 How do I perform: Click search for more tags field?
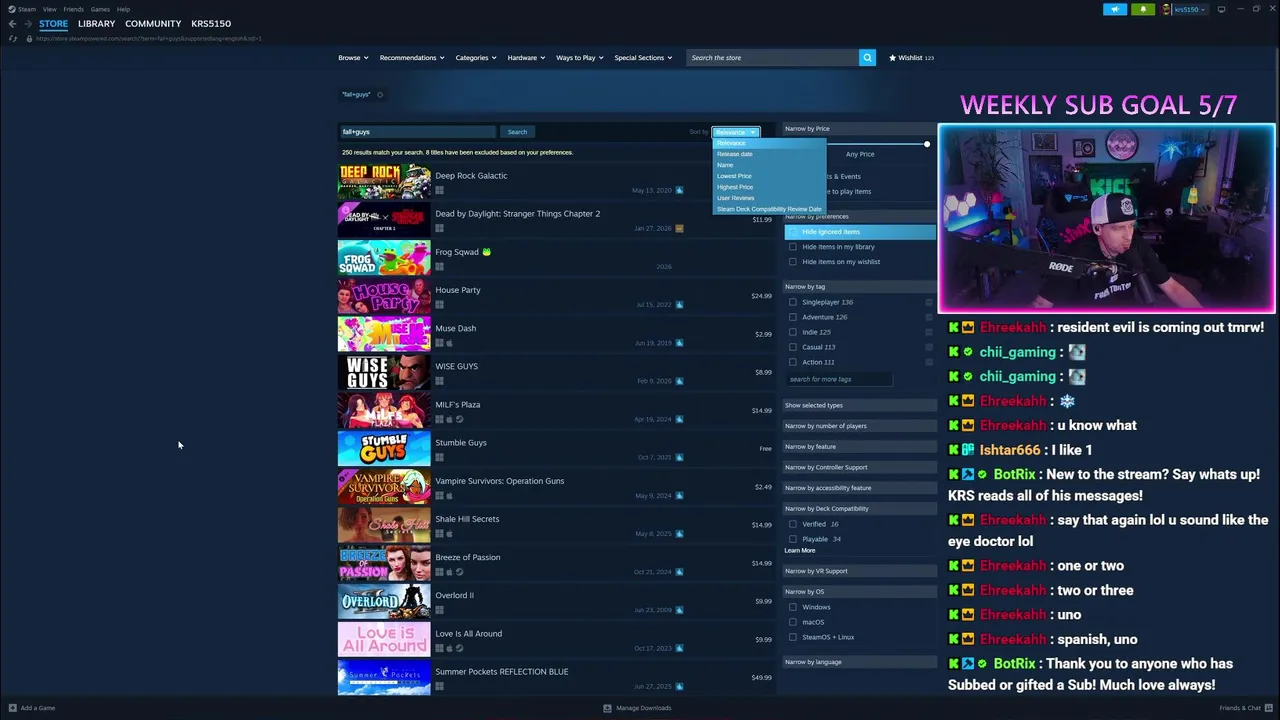point(838,380)
